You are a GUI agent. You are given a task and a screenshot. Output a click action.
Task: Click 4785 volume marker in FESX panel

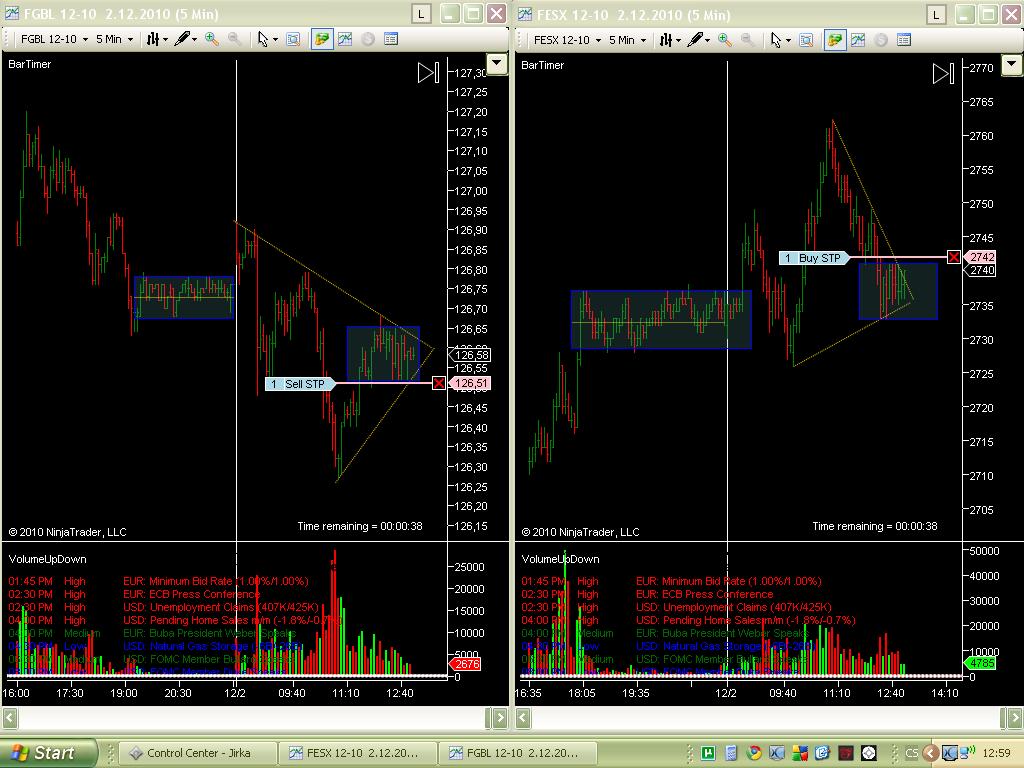[x=980, y=663]
